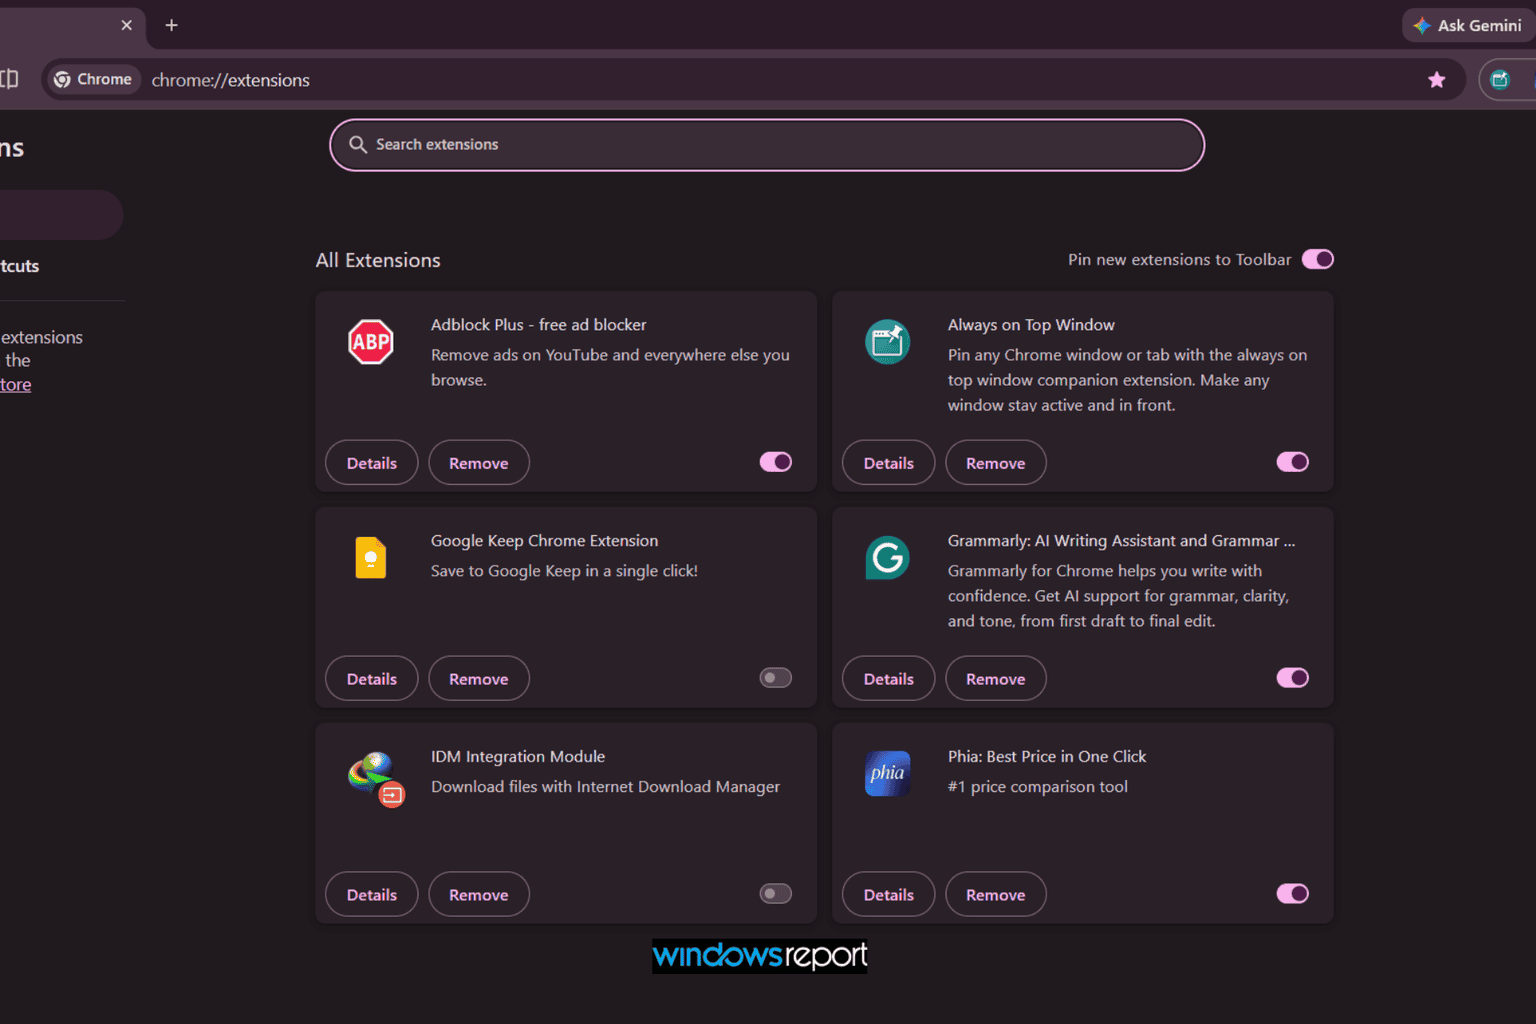
Task: Click the 'All Extensions' heading
Action: 378,260
